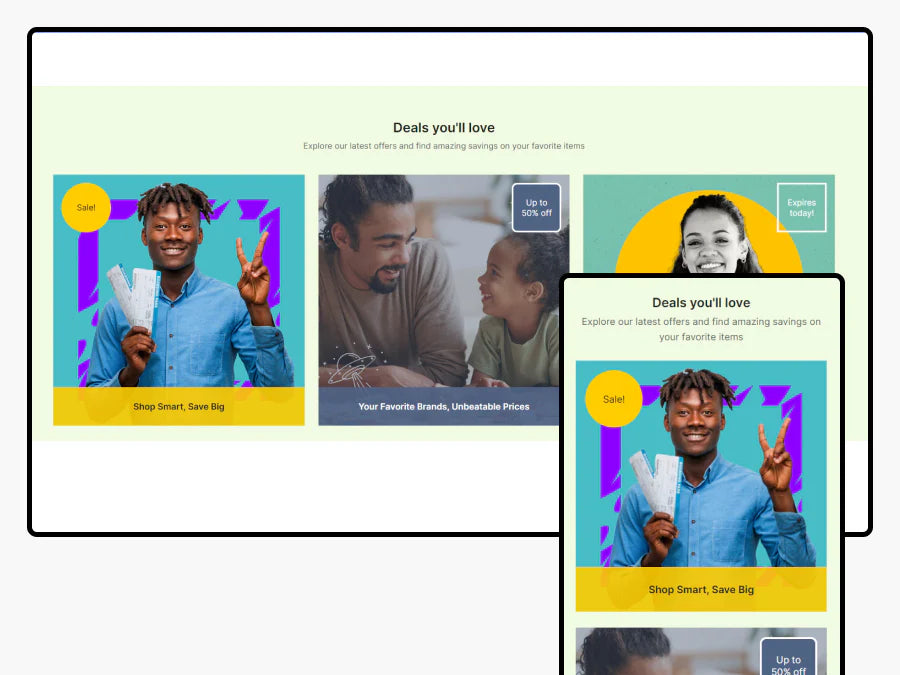
Task: Click the Up to 50% off badge on desktop card
Action: click(x=536, y=208)
